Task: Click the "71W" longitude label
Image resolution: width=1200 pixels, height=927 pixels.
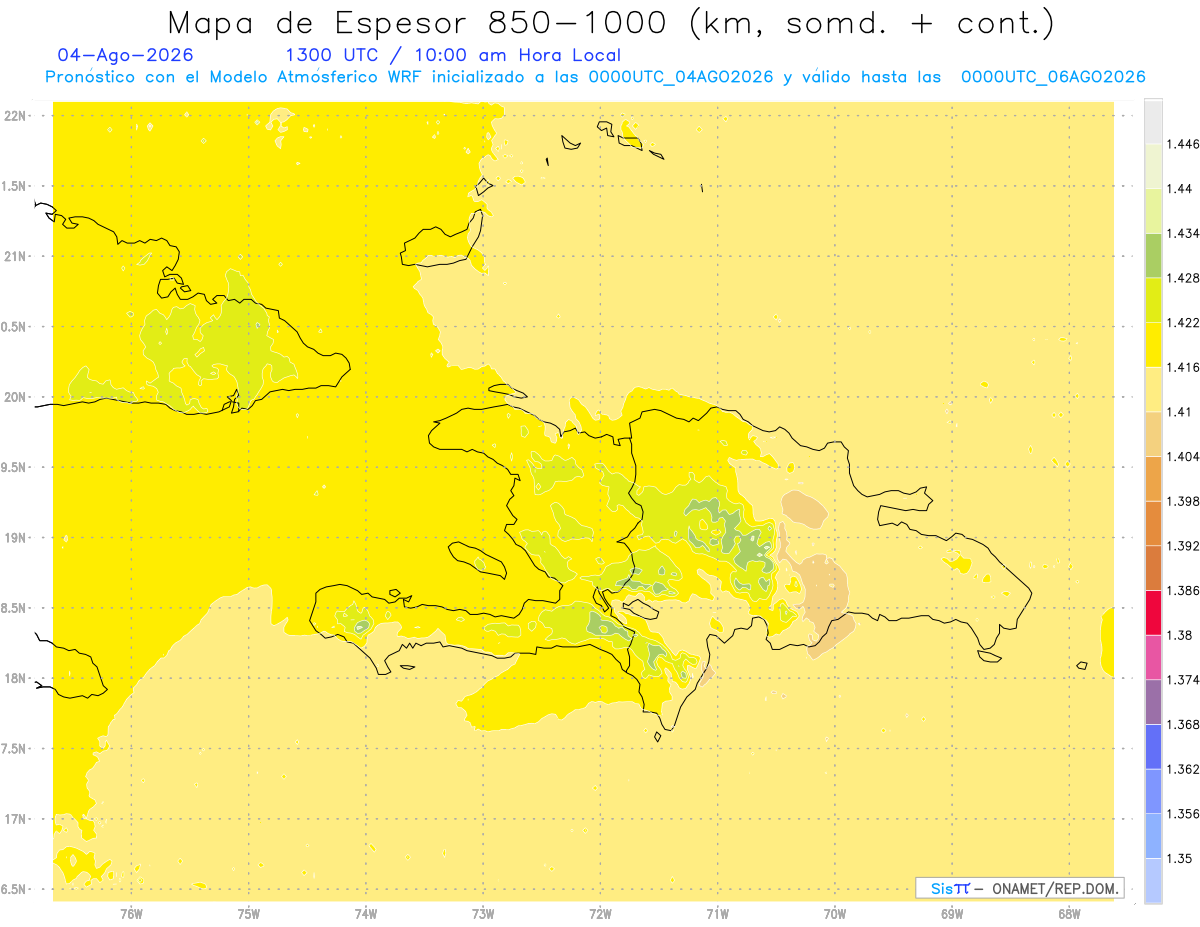Action: coord(717,913)
